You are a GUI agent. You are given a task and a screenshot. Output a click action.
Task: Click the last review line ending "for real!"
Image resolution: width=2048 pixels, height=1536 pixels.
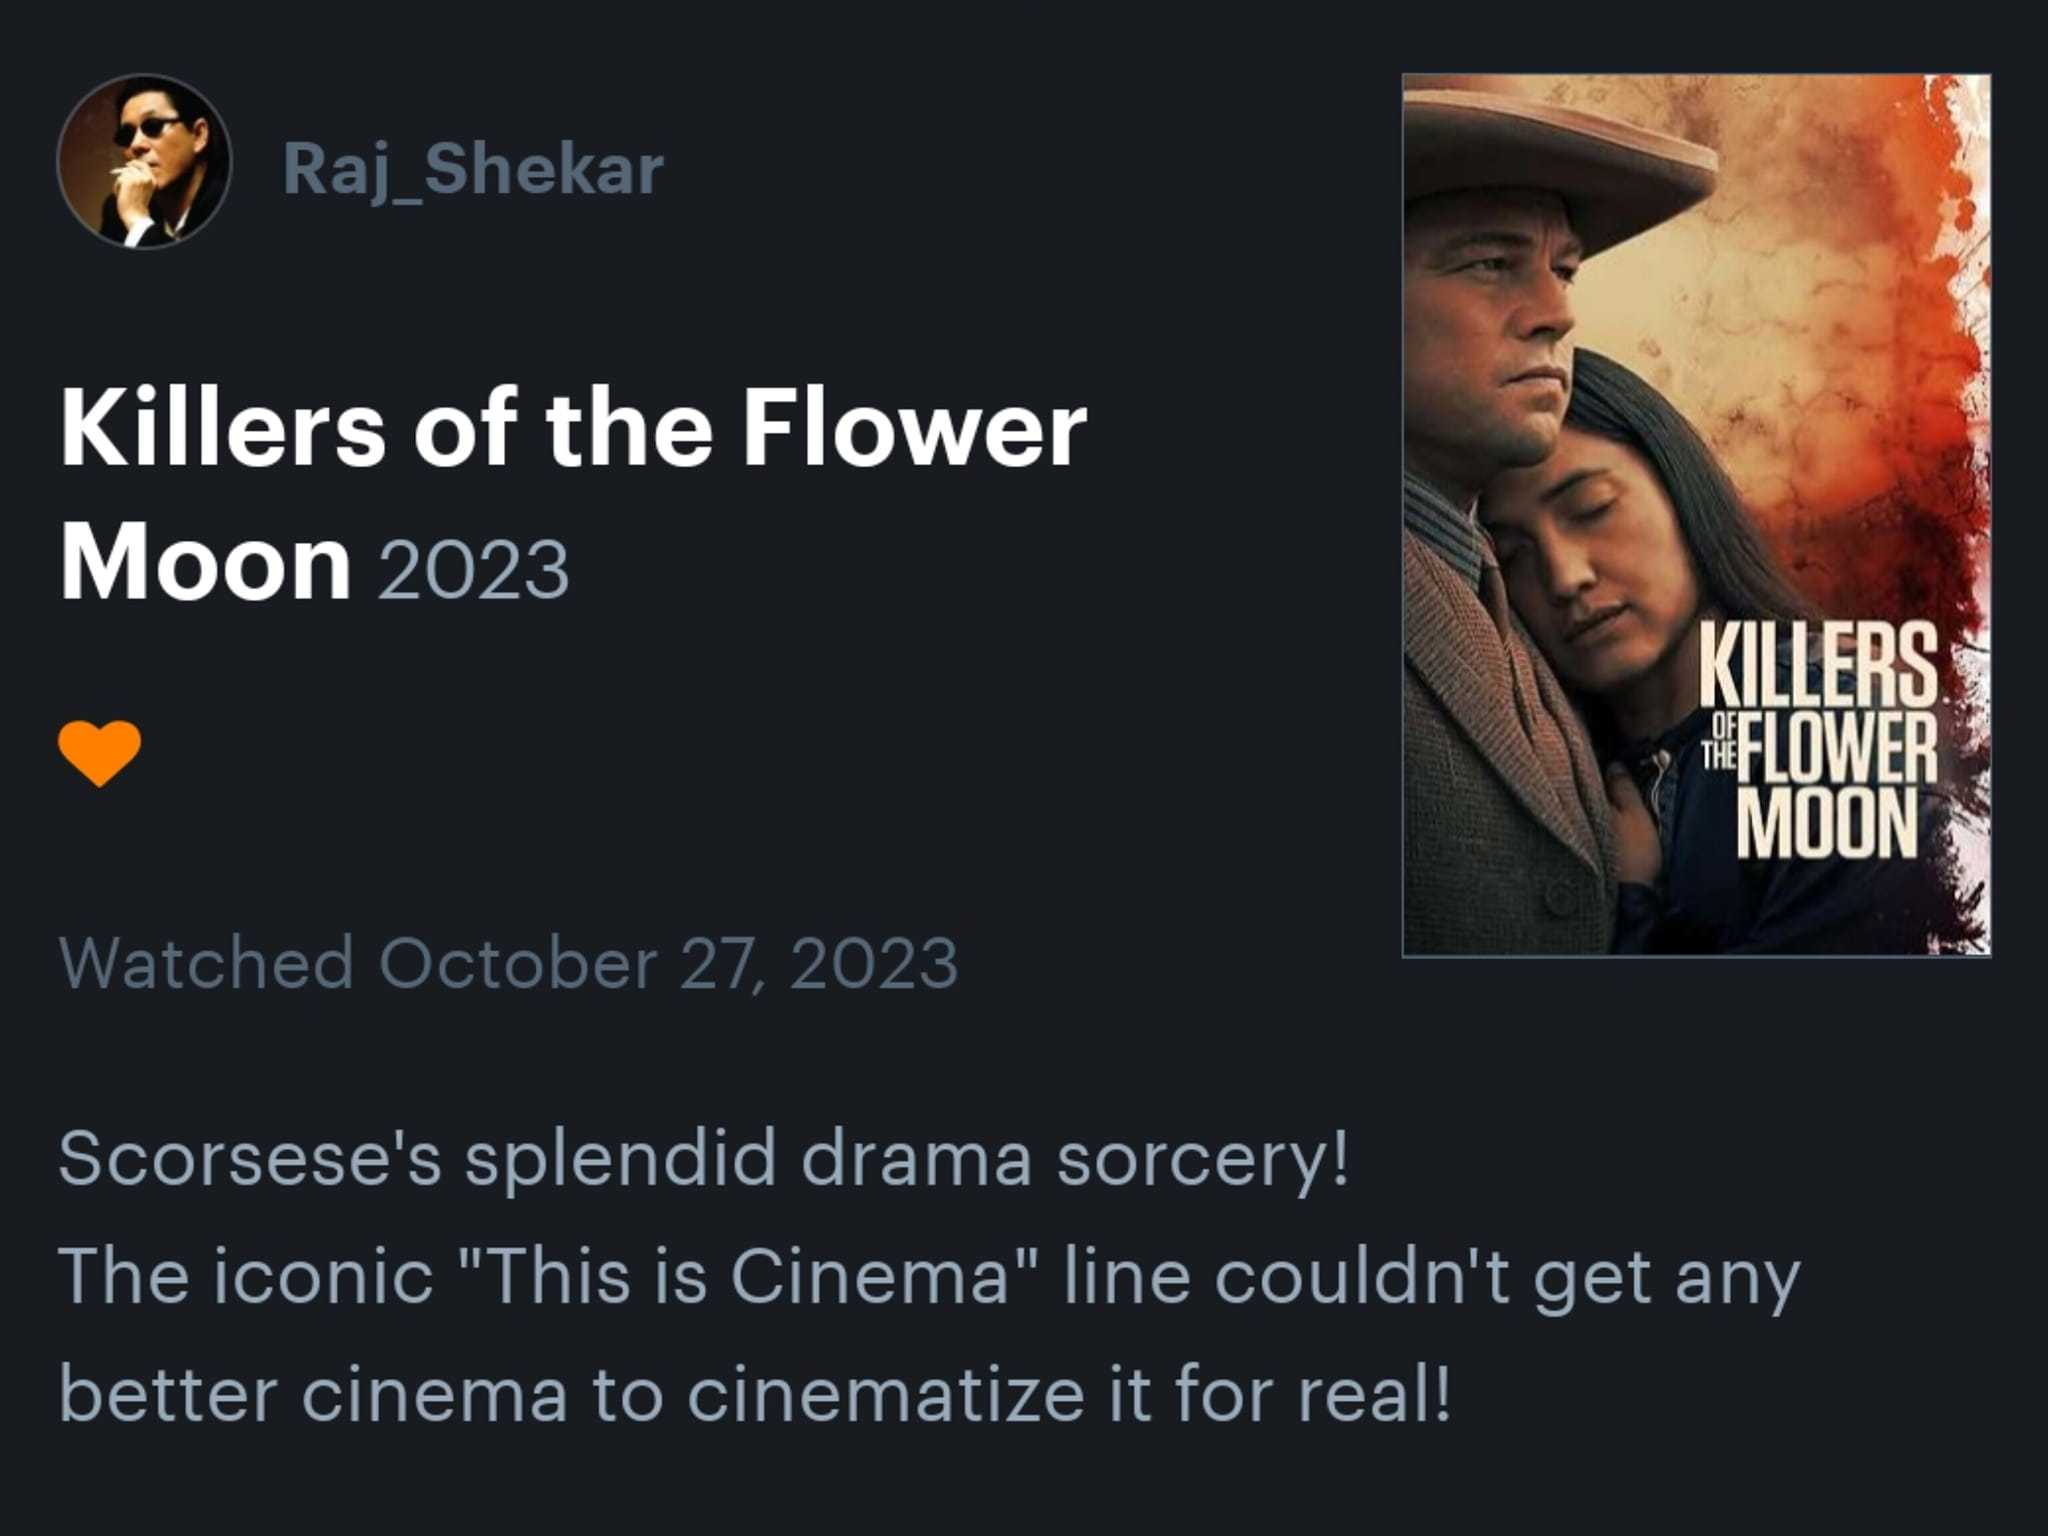[754, 1395]
